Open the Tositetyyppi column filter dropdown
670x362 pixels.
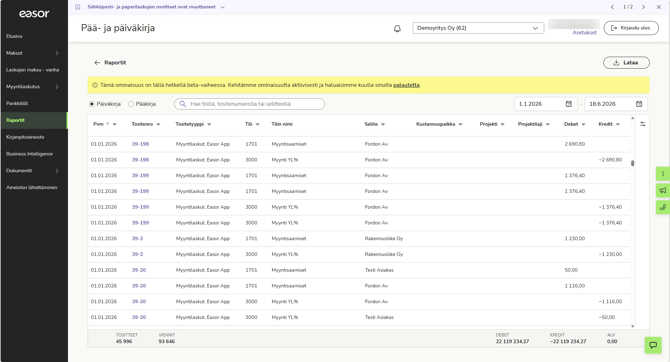pyautogui.click(x=209, y=124)
